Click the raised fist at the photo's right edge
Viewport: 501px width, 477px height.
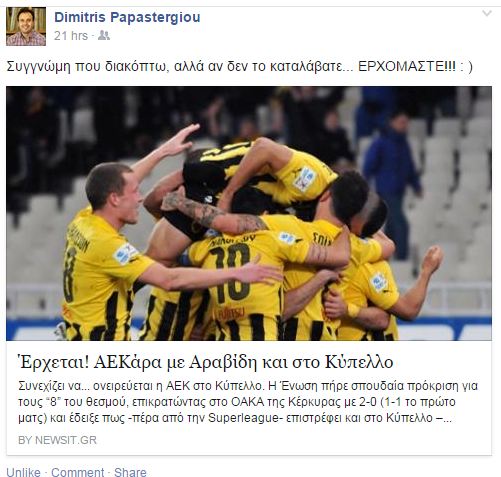point(433,260)
